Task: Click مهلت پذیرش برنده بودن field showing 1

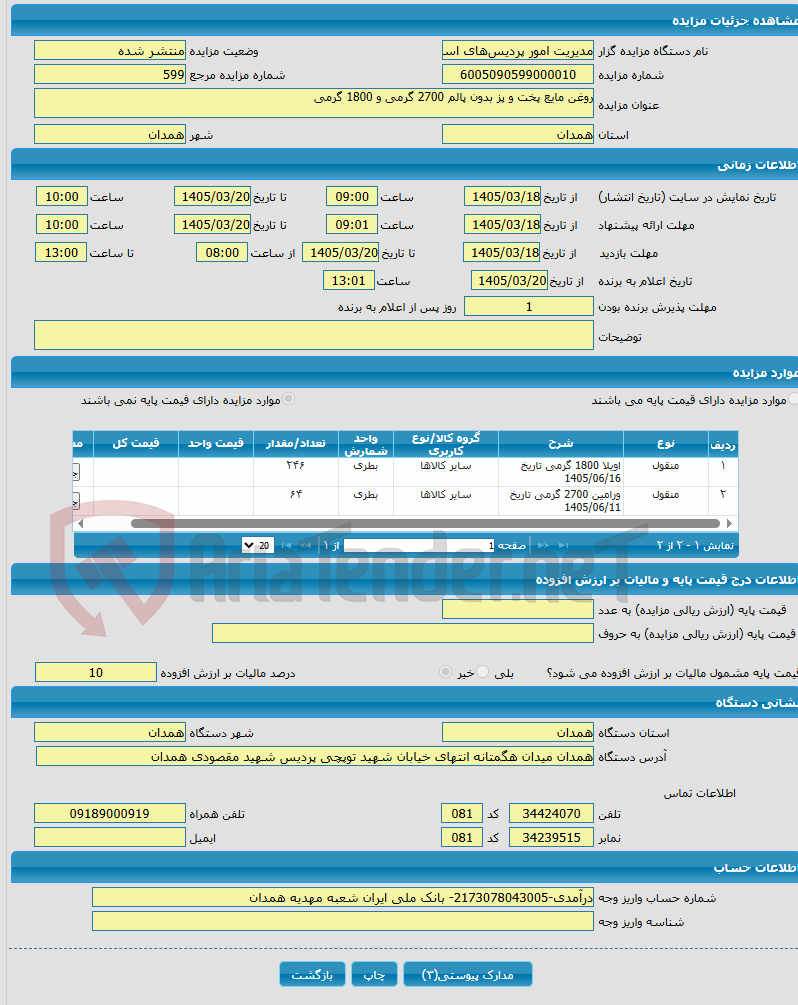Action: tap(529, 307)
